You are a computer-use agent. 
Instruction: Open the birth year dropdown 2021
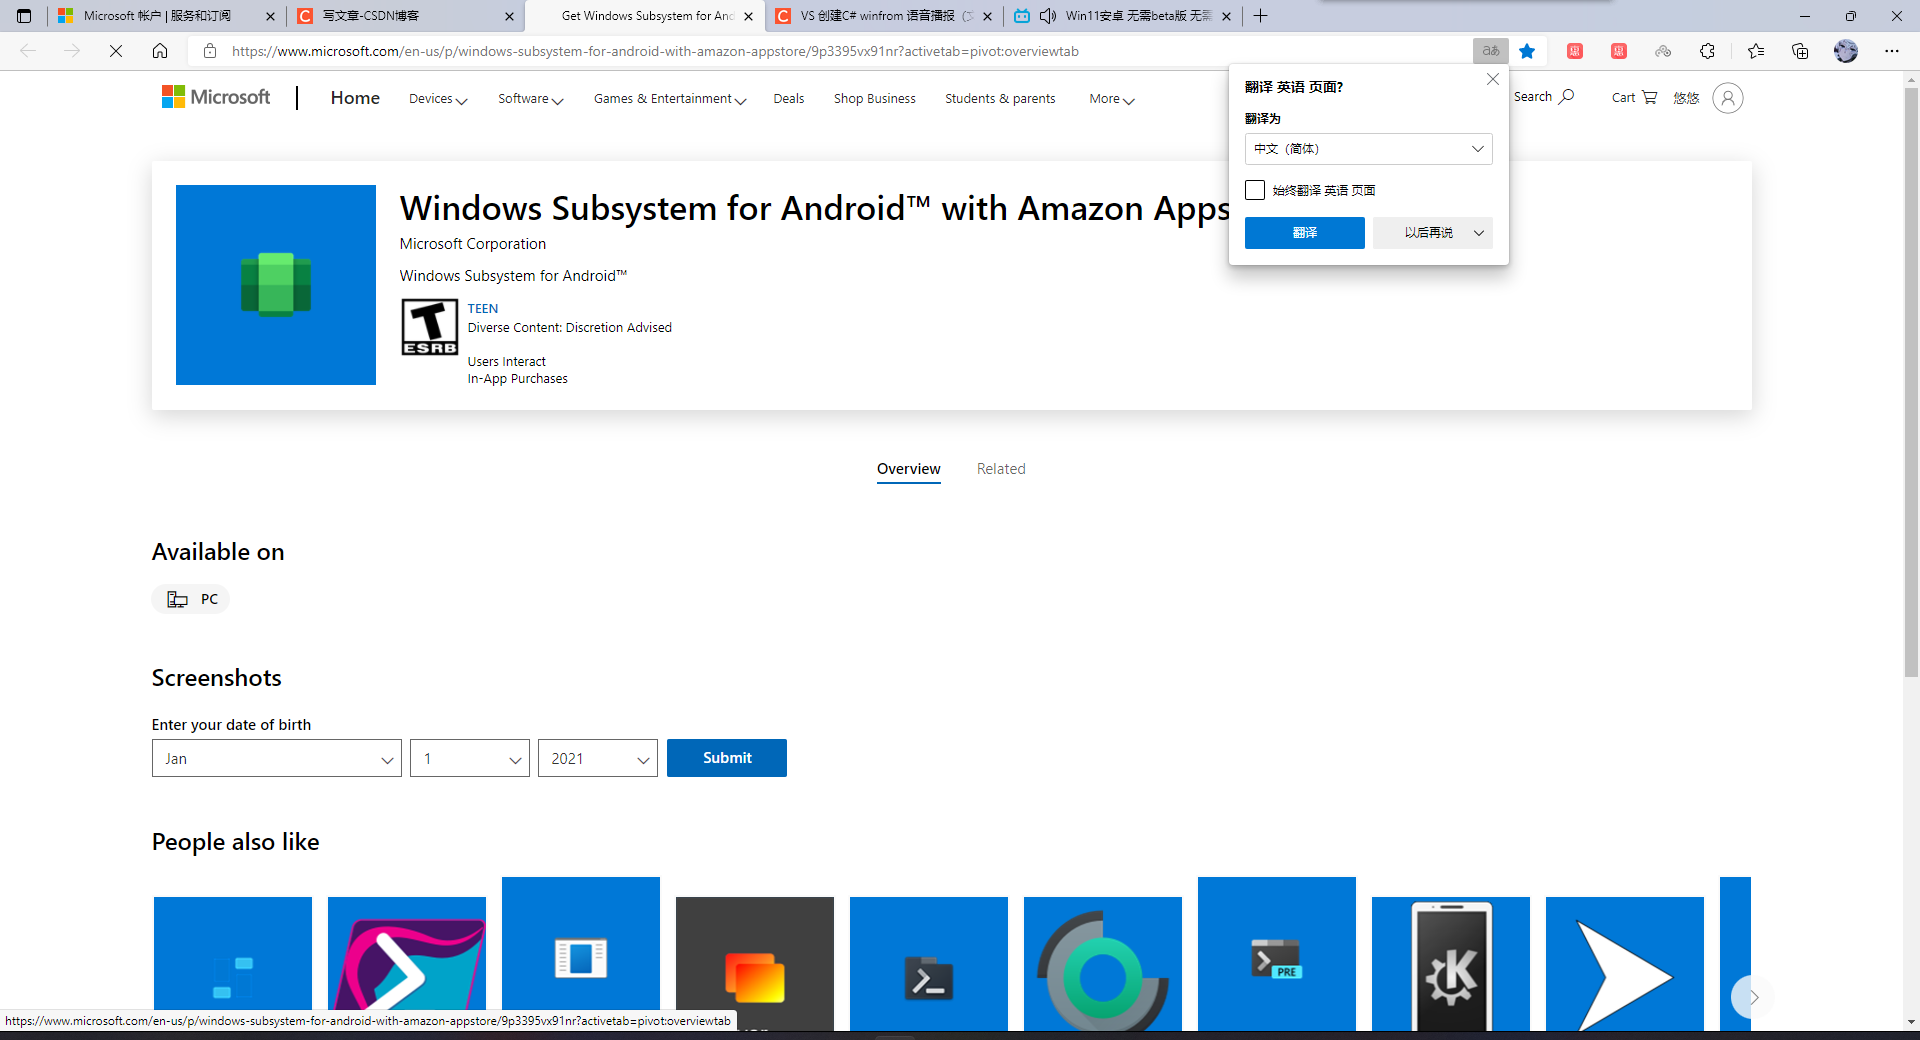pyautogui.click(x=598, y=758)
